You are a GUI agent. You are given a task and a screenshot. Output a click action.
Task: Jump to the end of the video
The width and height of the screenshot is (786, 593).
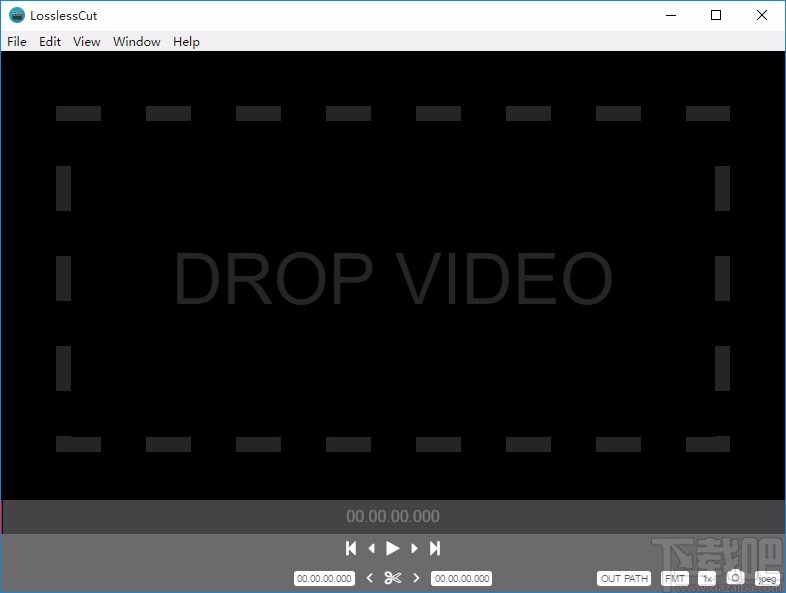click(435, 548)
